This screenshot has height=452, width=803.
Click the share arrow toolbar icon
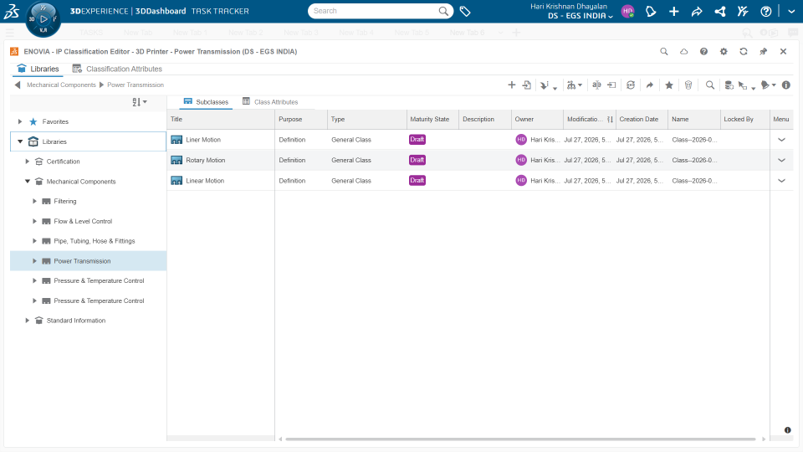coord(649,85)
